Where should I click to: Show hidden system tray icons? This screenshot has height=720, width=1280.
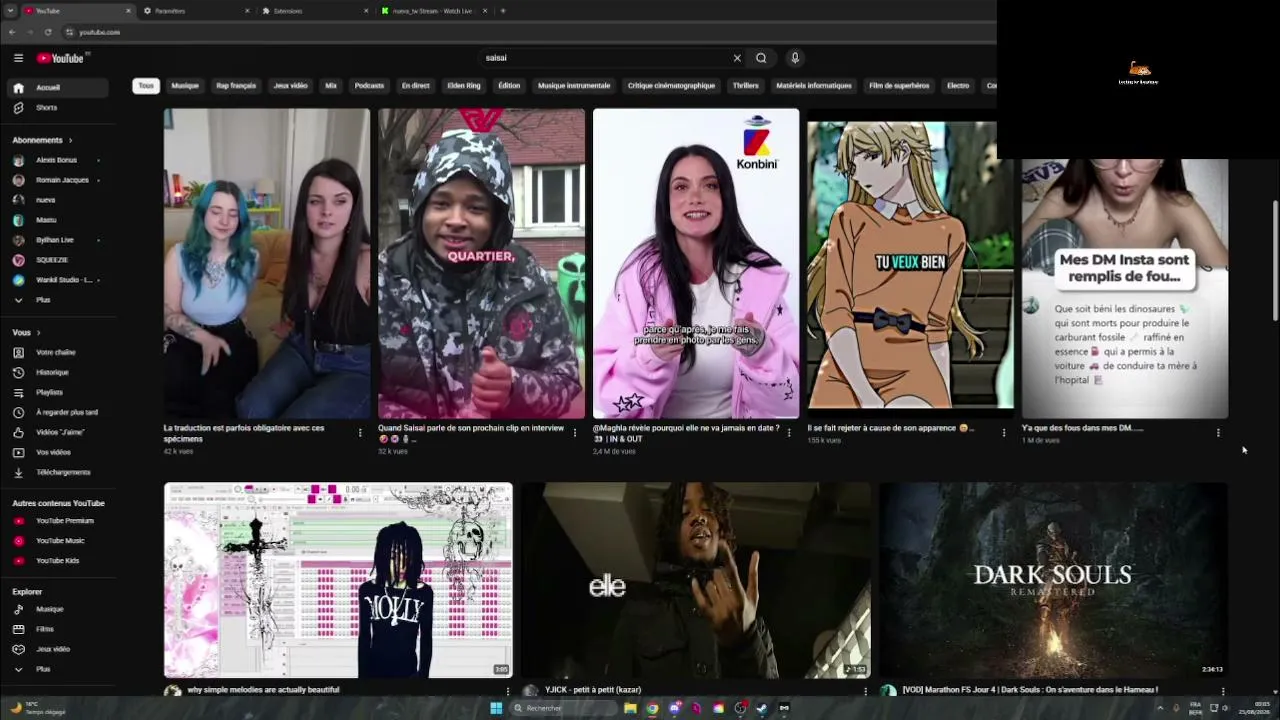pyautogui.click(x=1160, y=708)
